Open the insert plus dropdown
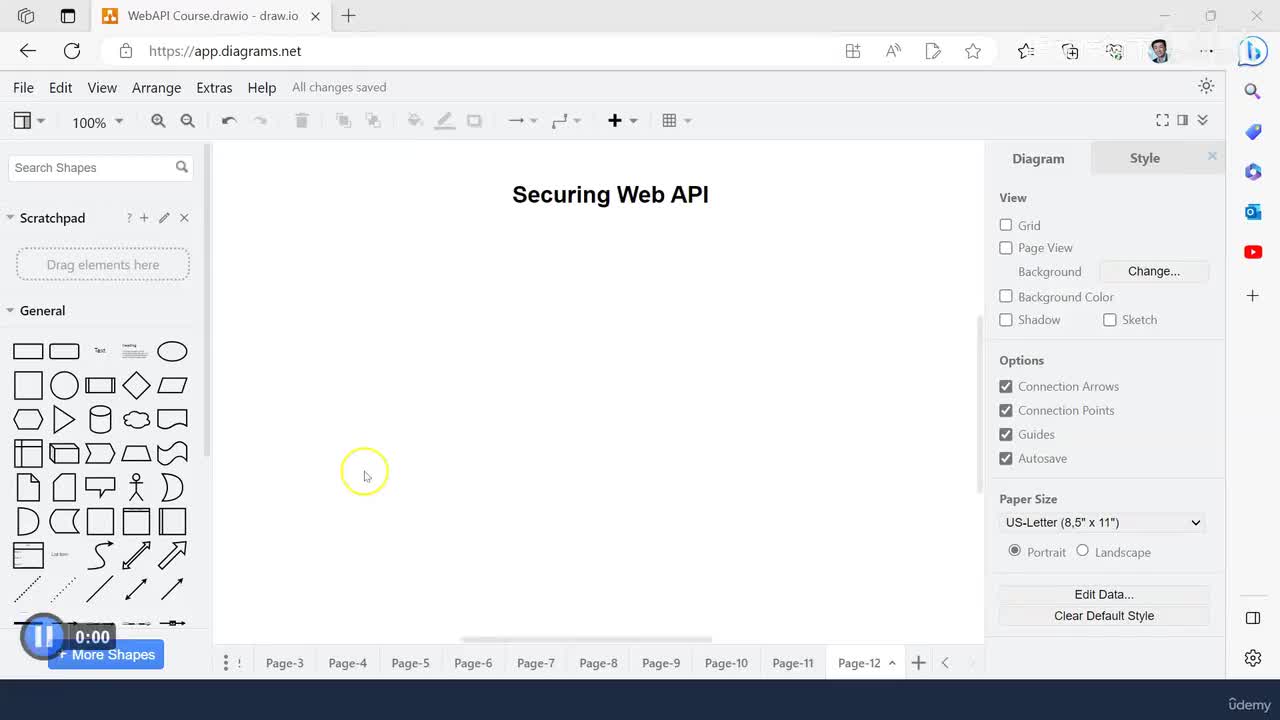1280x720 pixels. click(x=623, y=121)
